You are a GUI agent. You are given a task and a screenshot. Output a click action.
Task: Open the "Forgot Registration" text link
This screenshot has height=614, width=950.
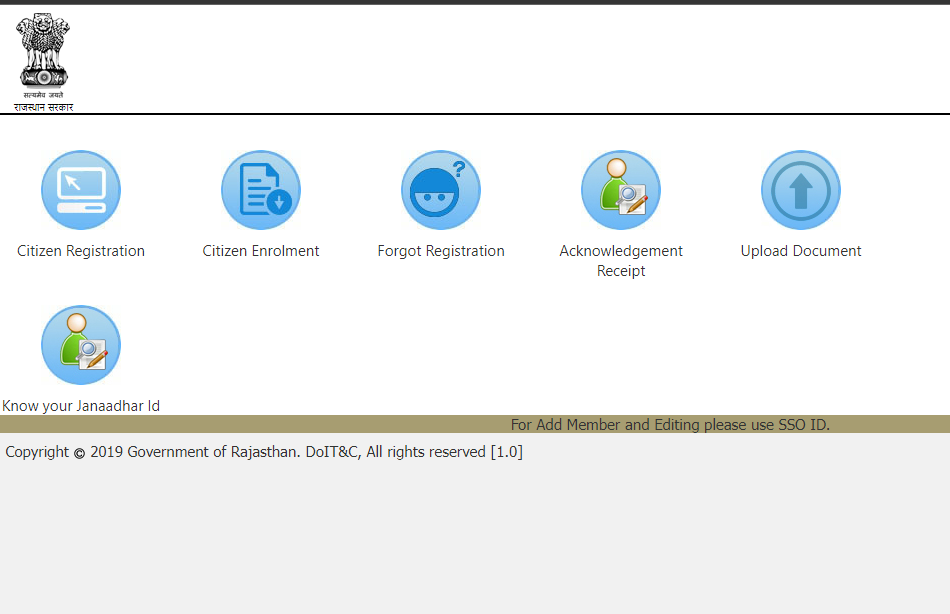tap(441, 251)
